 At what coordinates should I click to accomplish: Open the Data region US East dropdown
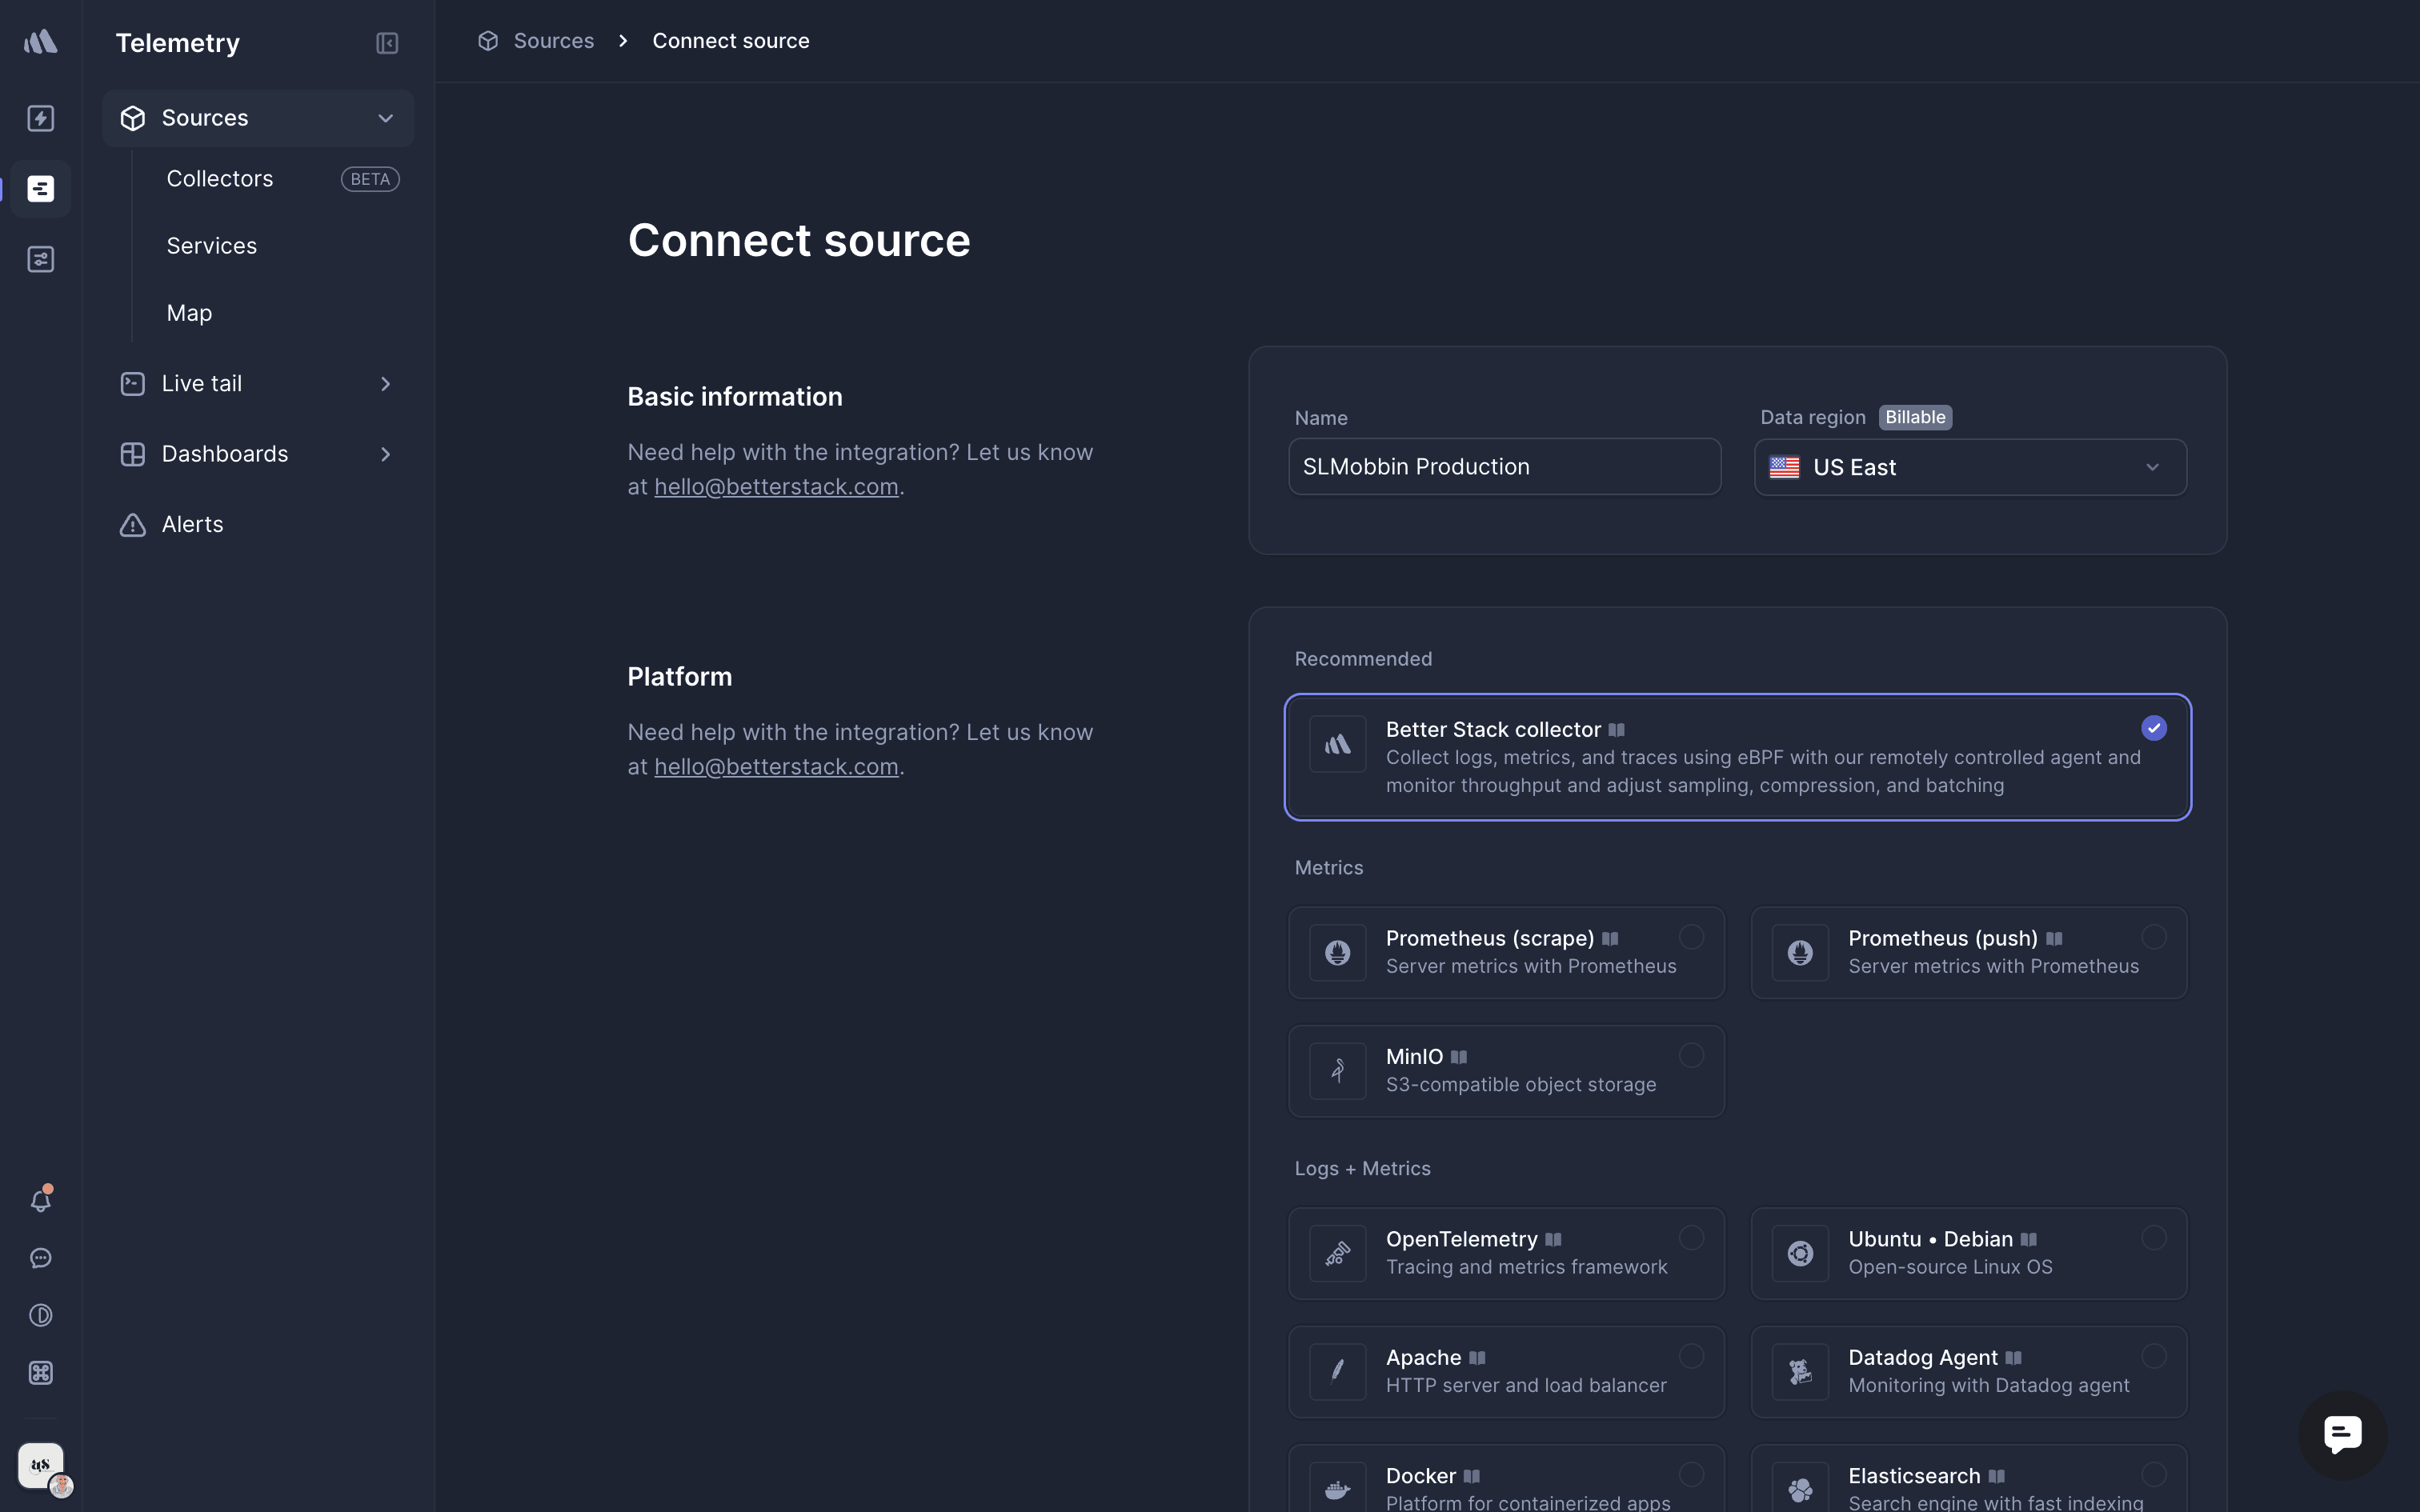[x=1970, y=467]
